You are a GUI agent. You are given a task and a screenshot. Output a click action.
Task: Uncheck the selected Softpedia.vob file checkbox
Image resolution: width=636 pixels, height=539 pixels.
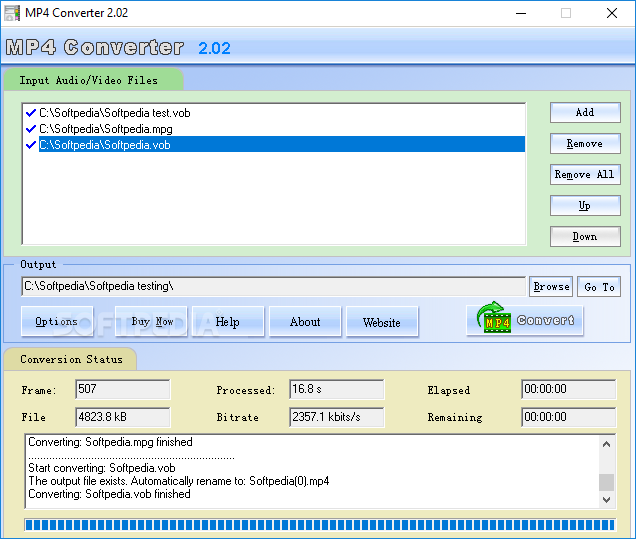tap(31, 145)
